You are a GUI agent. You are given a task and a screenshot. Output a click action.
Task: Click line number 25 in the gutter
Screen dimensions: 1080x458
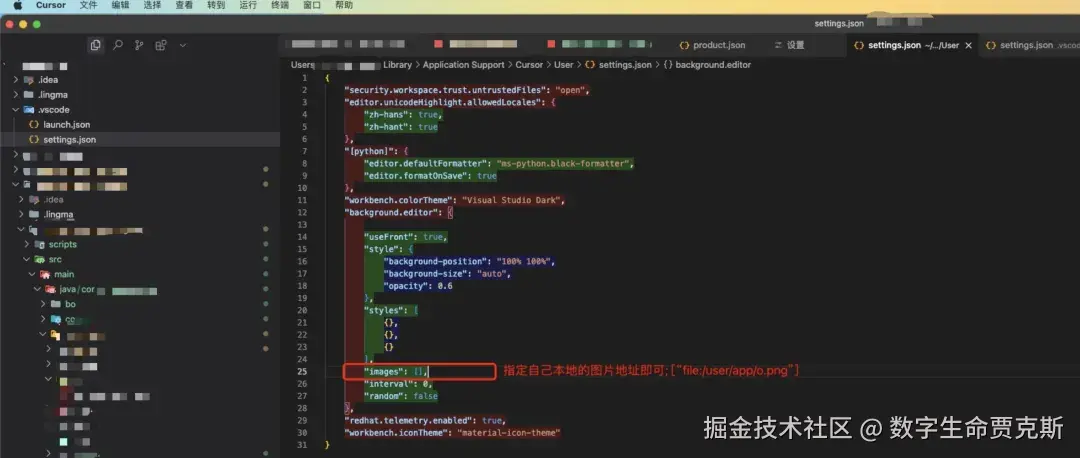tap(302, 372)
